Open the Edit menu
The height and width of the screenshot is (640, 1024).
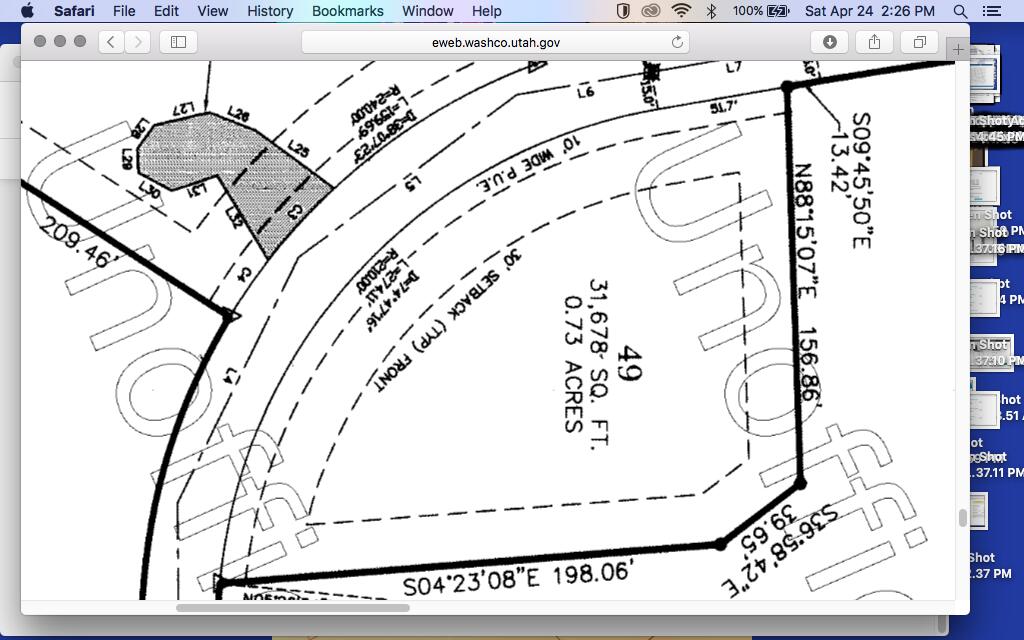[166, 10]
